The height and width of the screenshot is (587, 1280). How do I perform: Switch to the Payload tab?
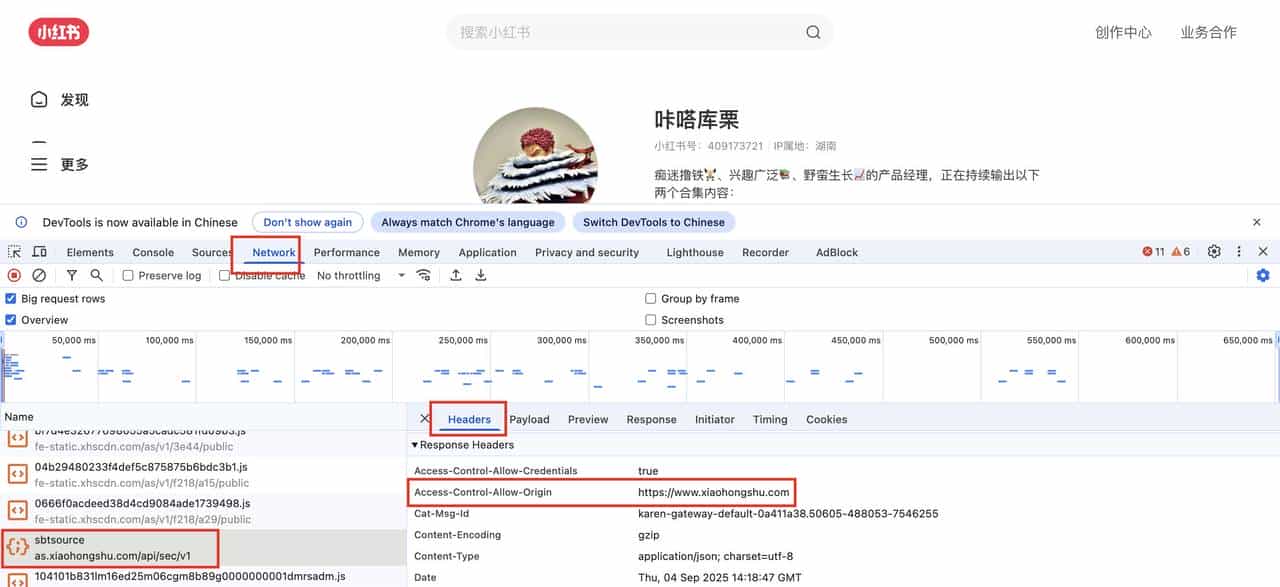[x=529, y=419]
